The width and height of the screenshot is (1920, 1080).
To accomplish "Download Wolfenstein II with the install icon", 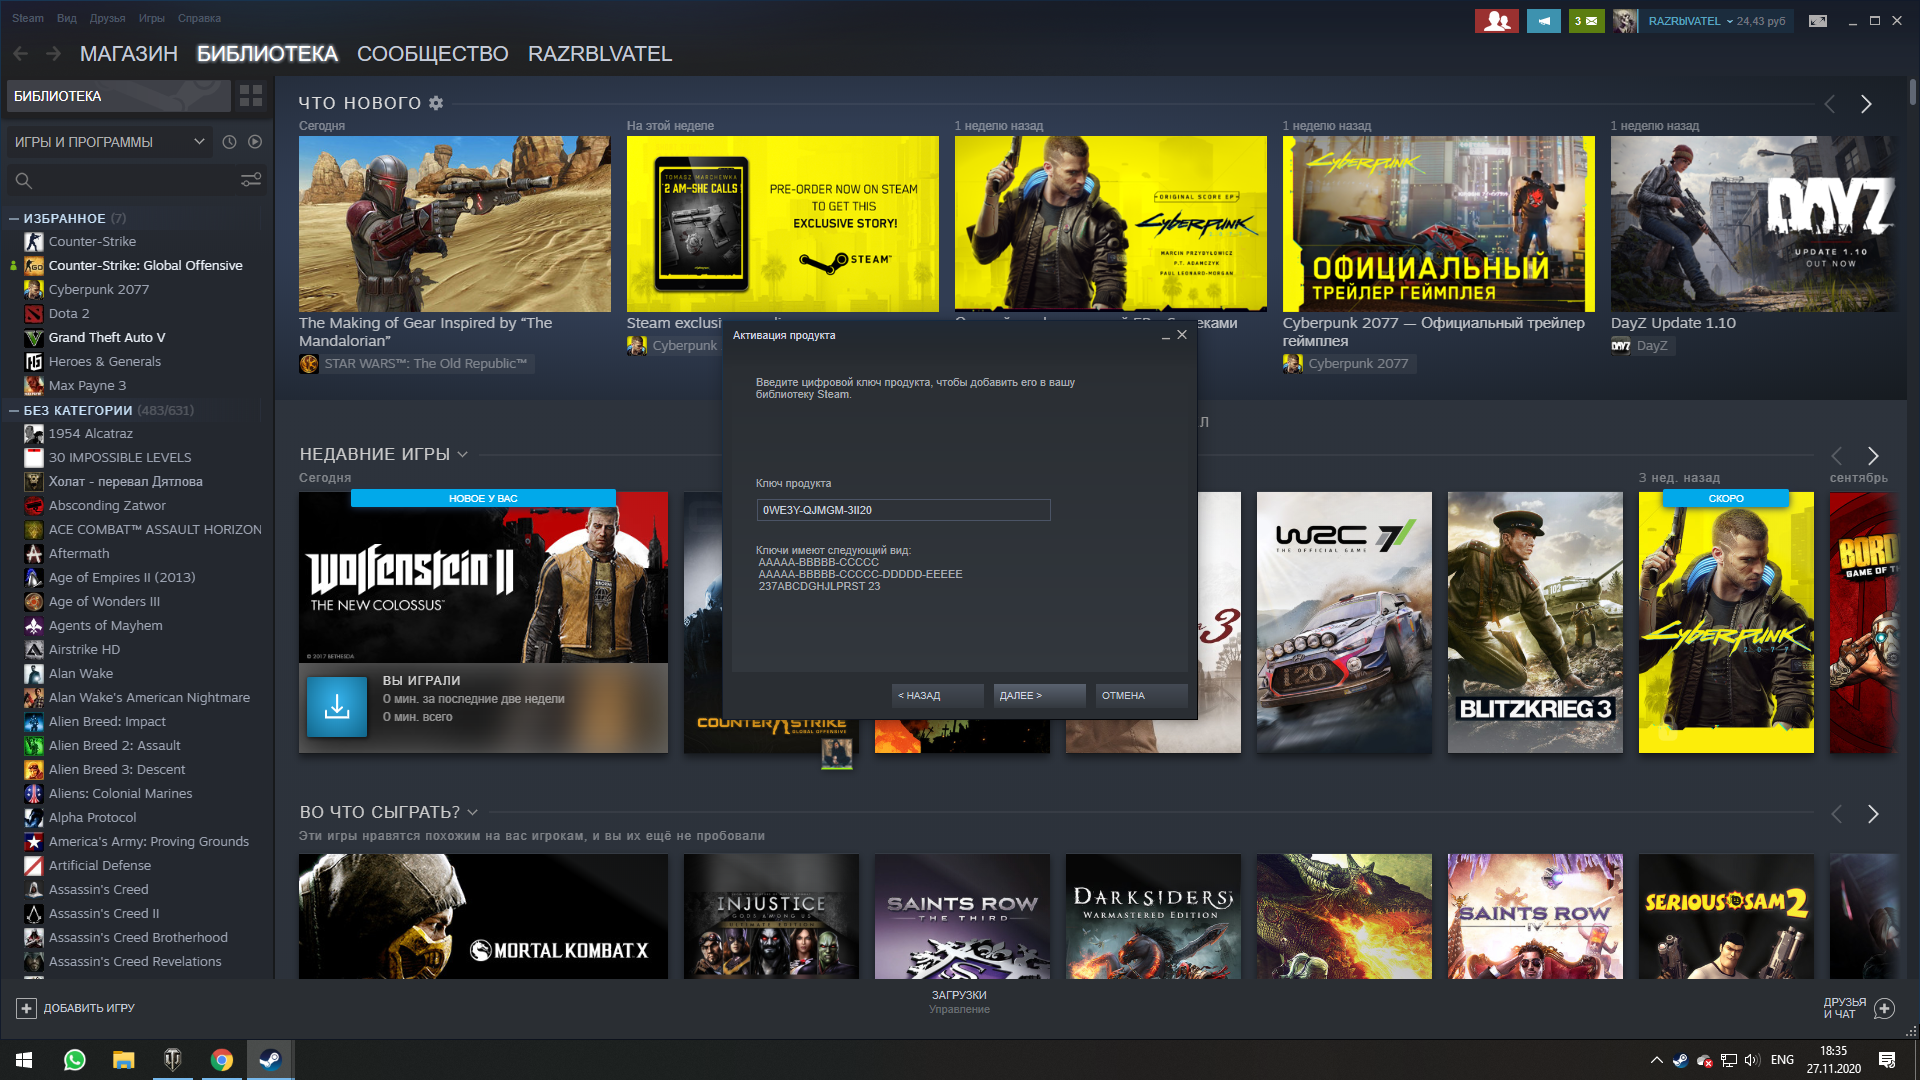I will [x=337, y=707].
